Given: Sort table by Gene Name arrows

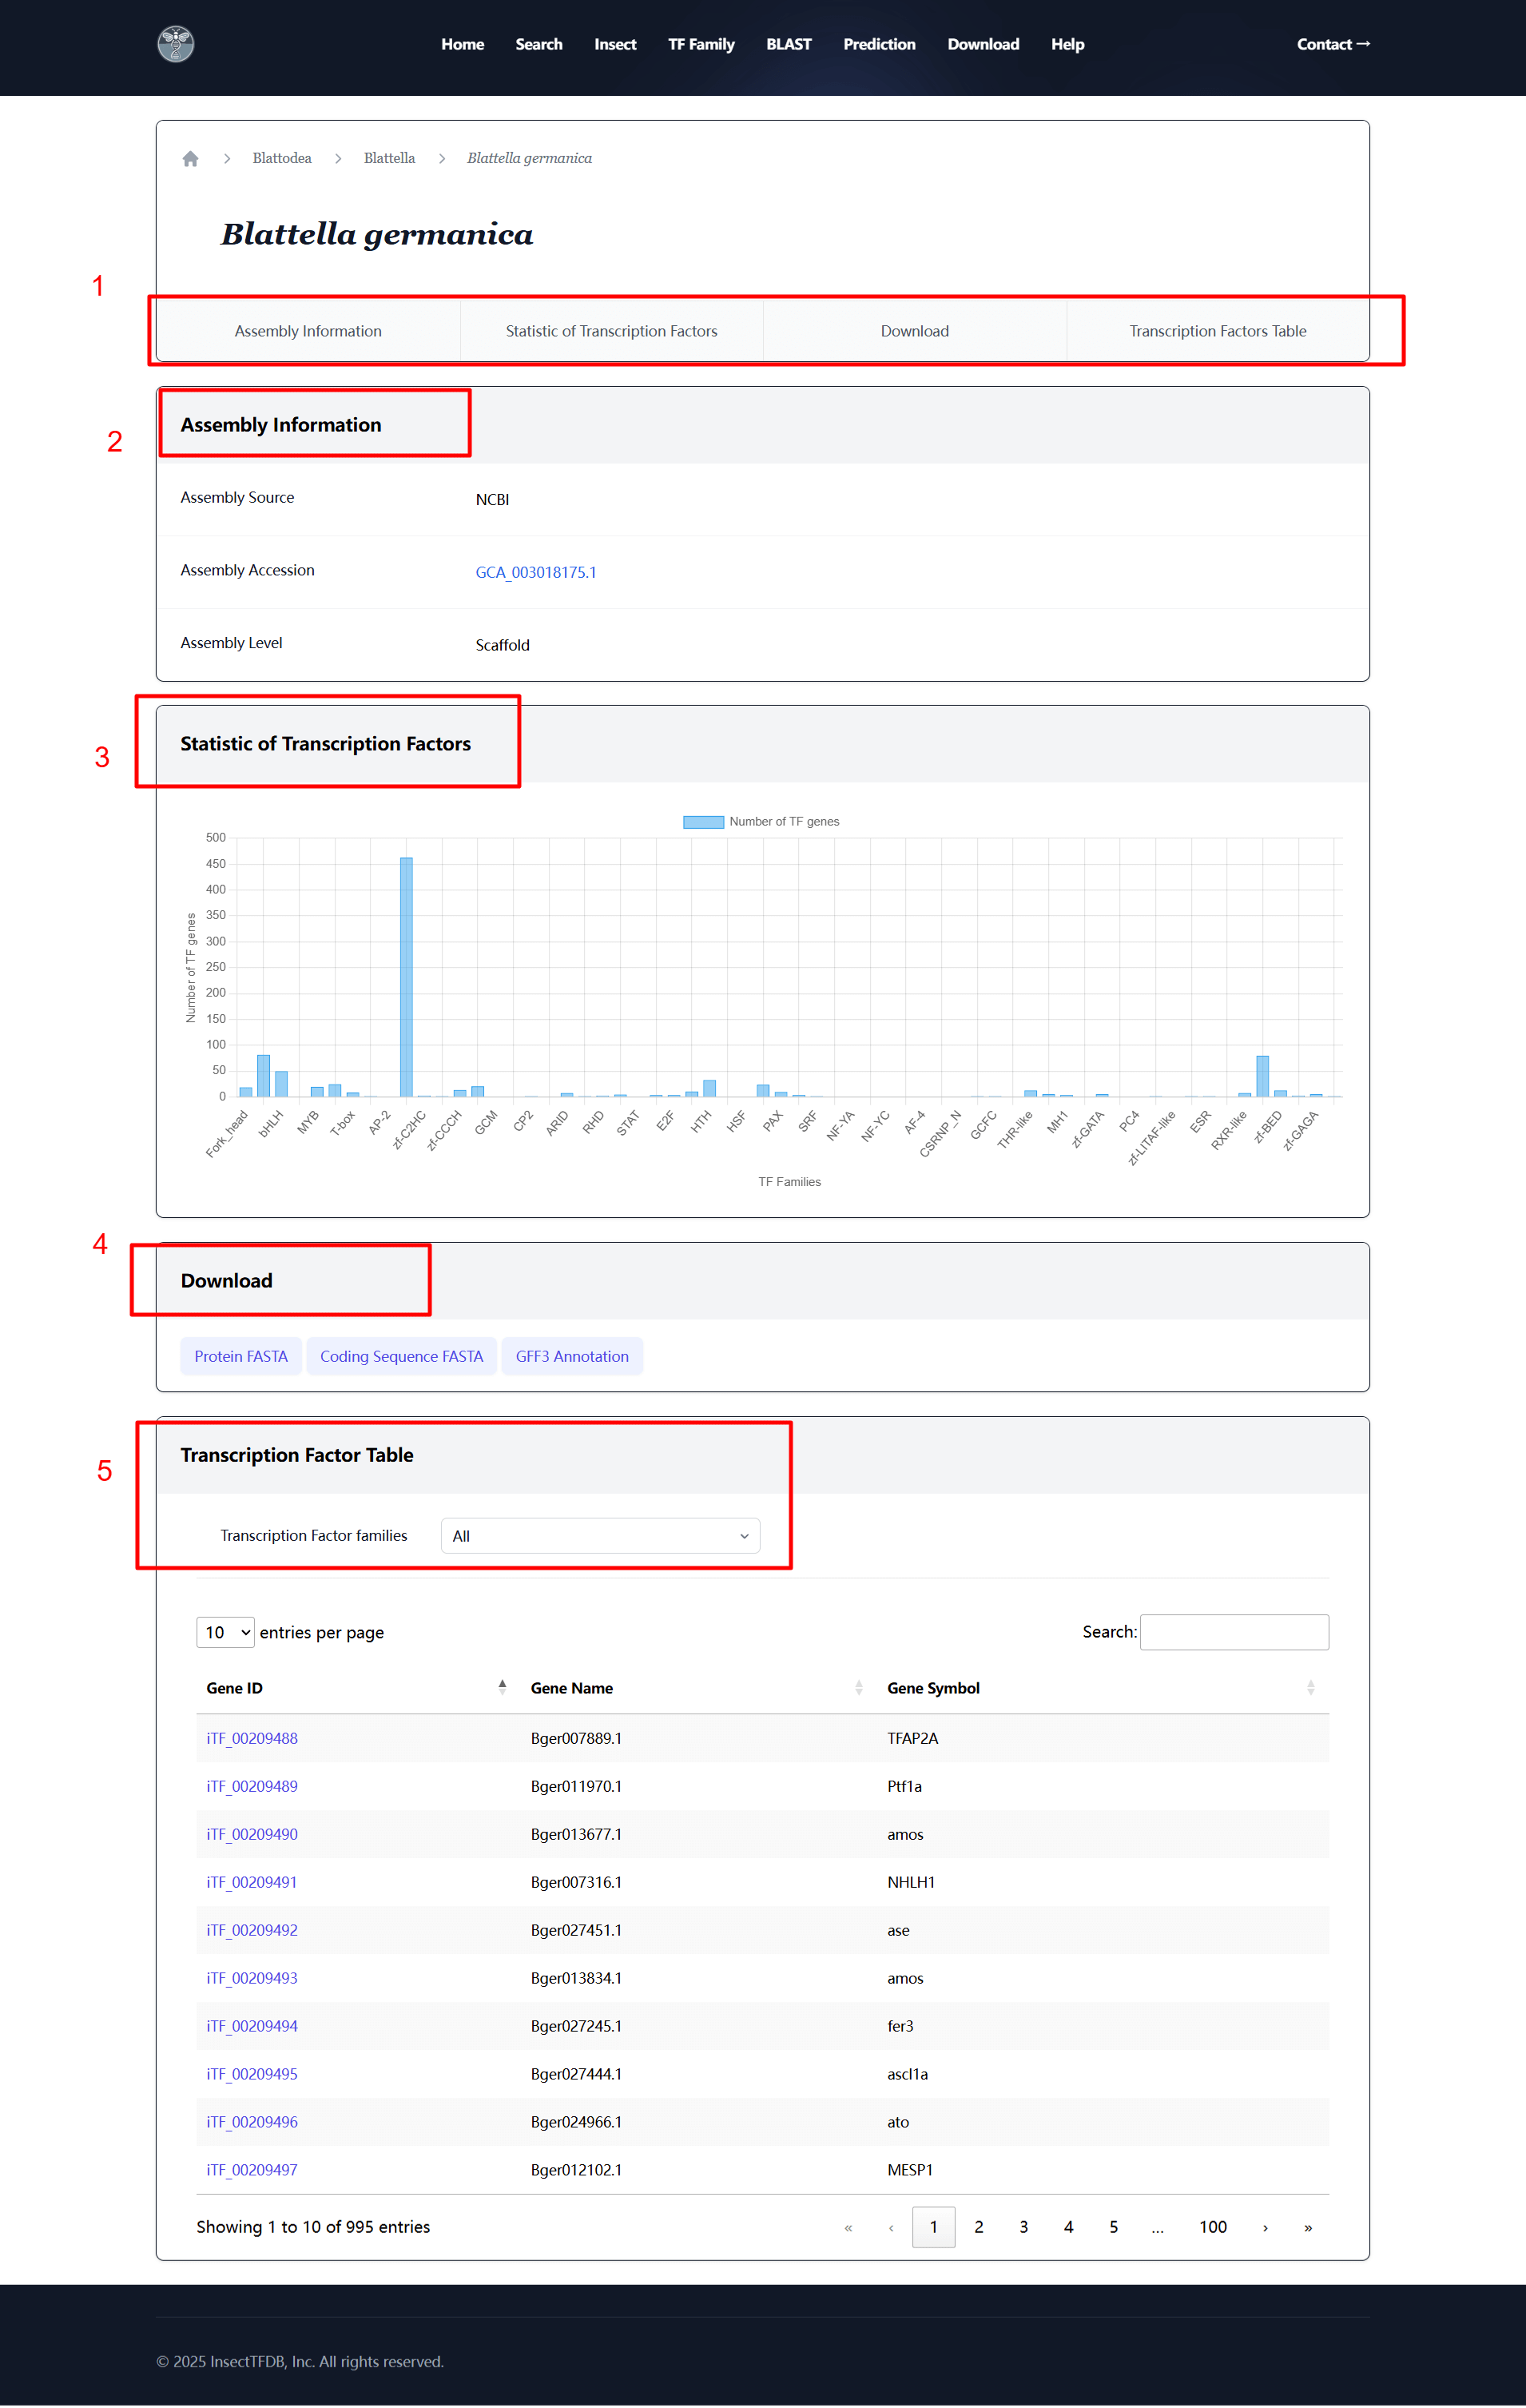Looking at the screenshot, I should pos(858,1687).
